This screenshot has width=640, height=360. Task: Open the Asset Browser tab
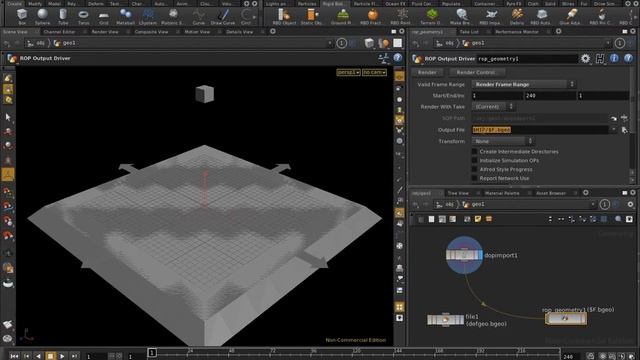pos(551,193)
